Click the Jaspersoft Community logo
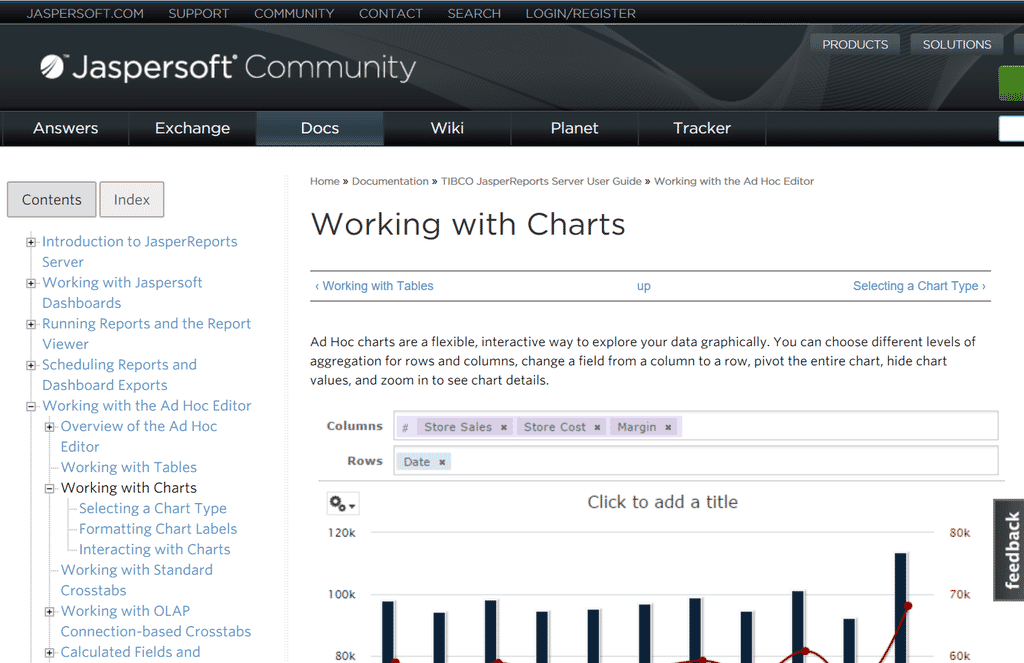The width and height of the screenshot is (1024, 663). tap(227, 68)
